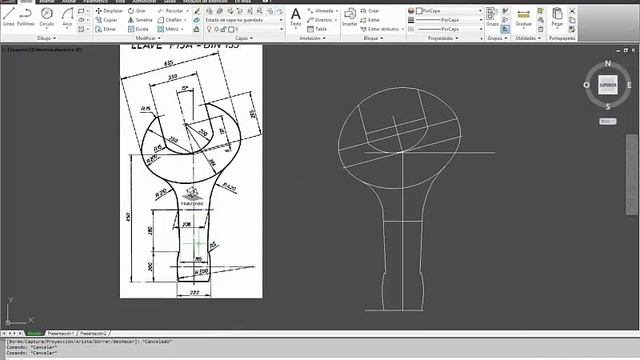Click the Cortar (cut) scissors icon
Screen dimensions: 640x360
point(572,11)
